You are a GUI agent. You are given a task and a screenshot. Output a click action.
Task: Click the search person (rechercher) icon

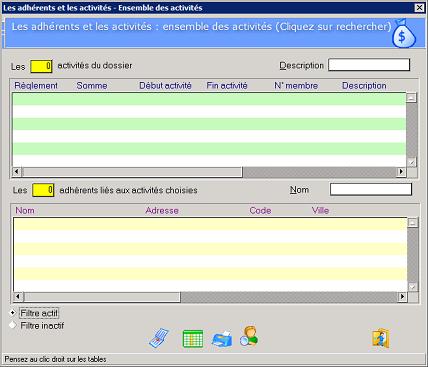(249, 336)
